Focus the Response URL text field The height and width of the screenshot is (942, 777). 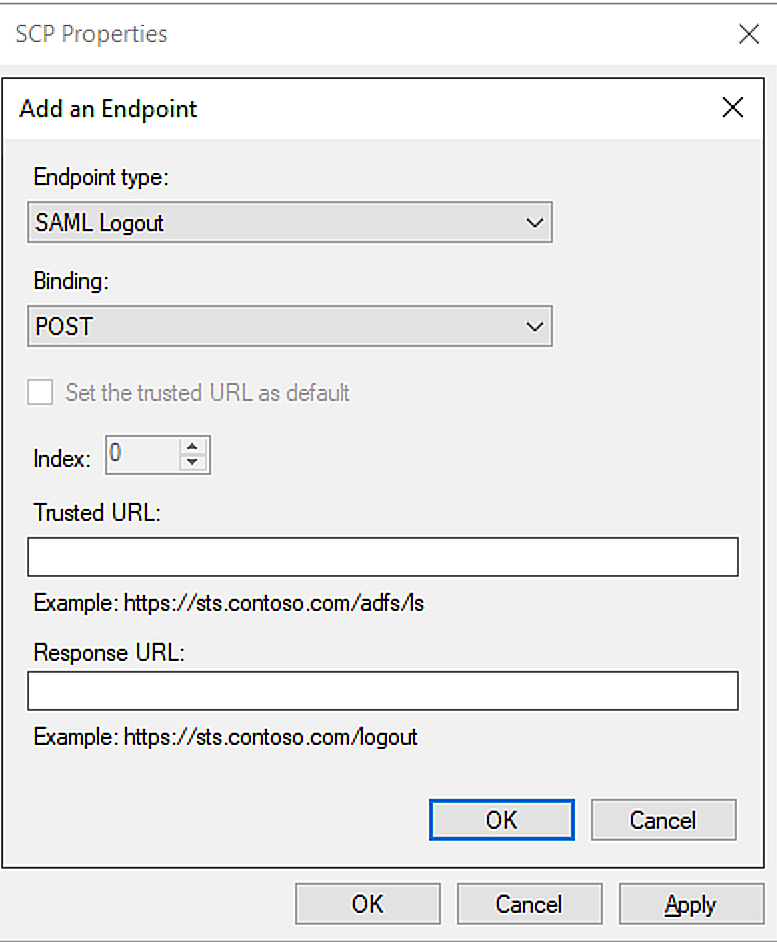pyautogui.click(x=383, y=691)
